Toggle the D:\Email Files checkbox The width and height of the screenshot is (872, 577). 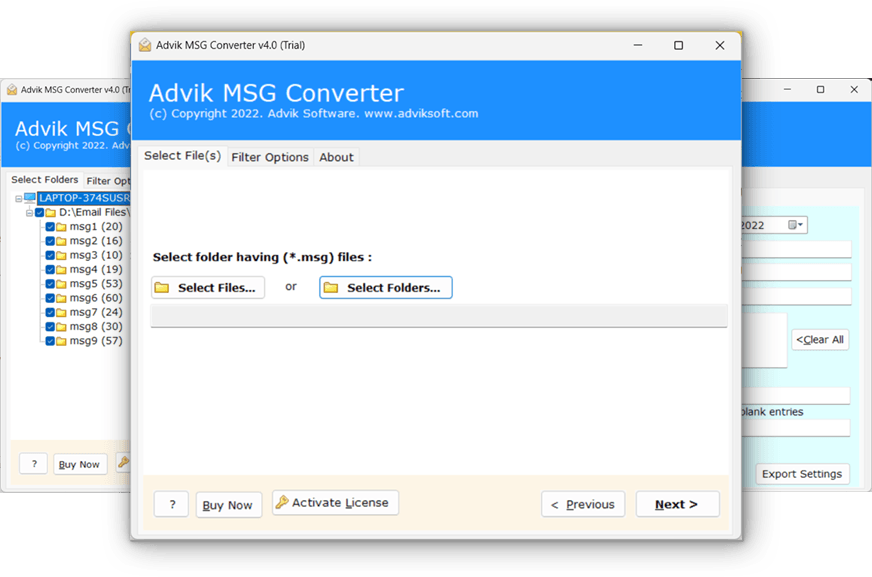point(39,212)
